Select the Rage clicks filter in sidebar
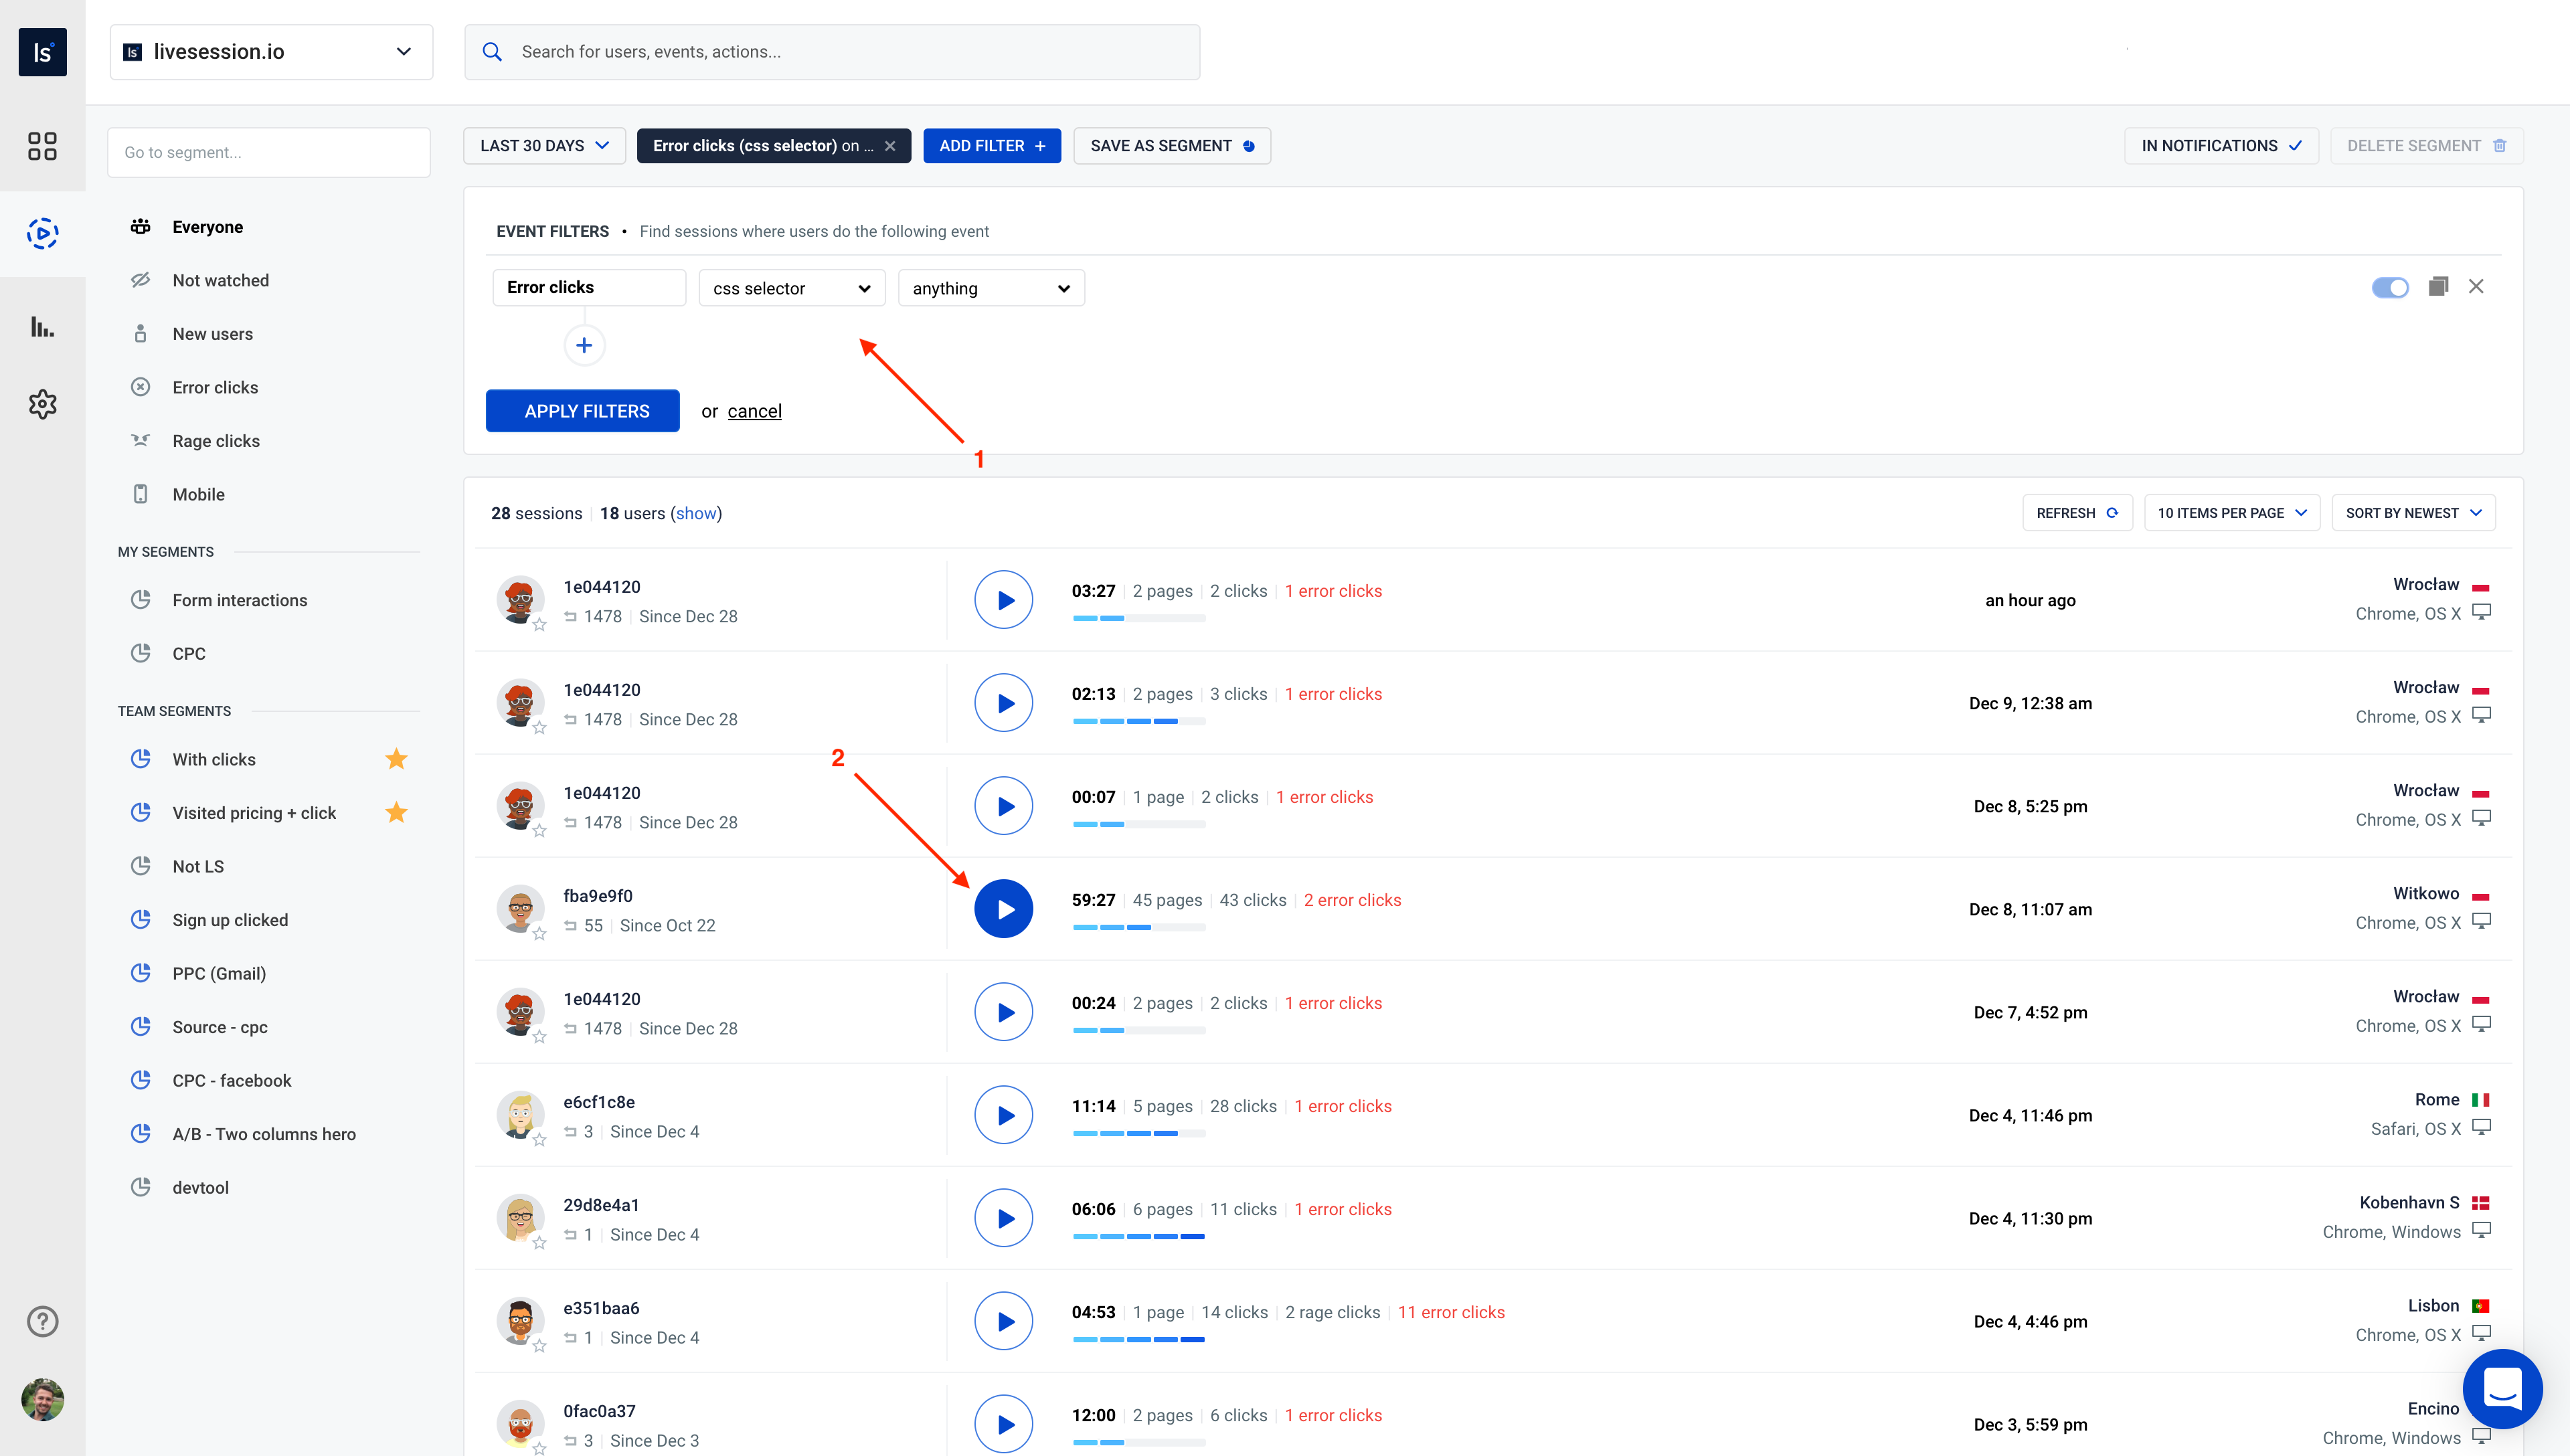 217,440
